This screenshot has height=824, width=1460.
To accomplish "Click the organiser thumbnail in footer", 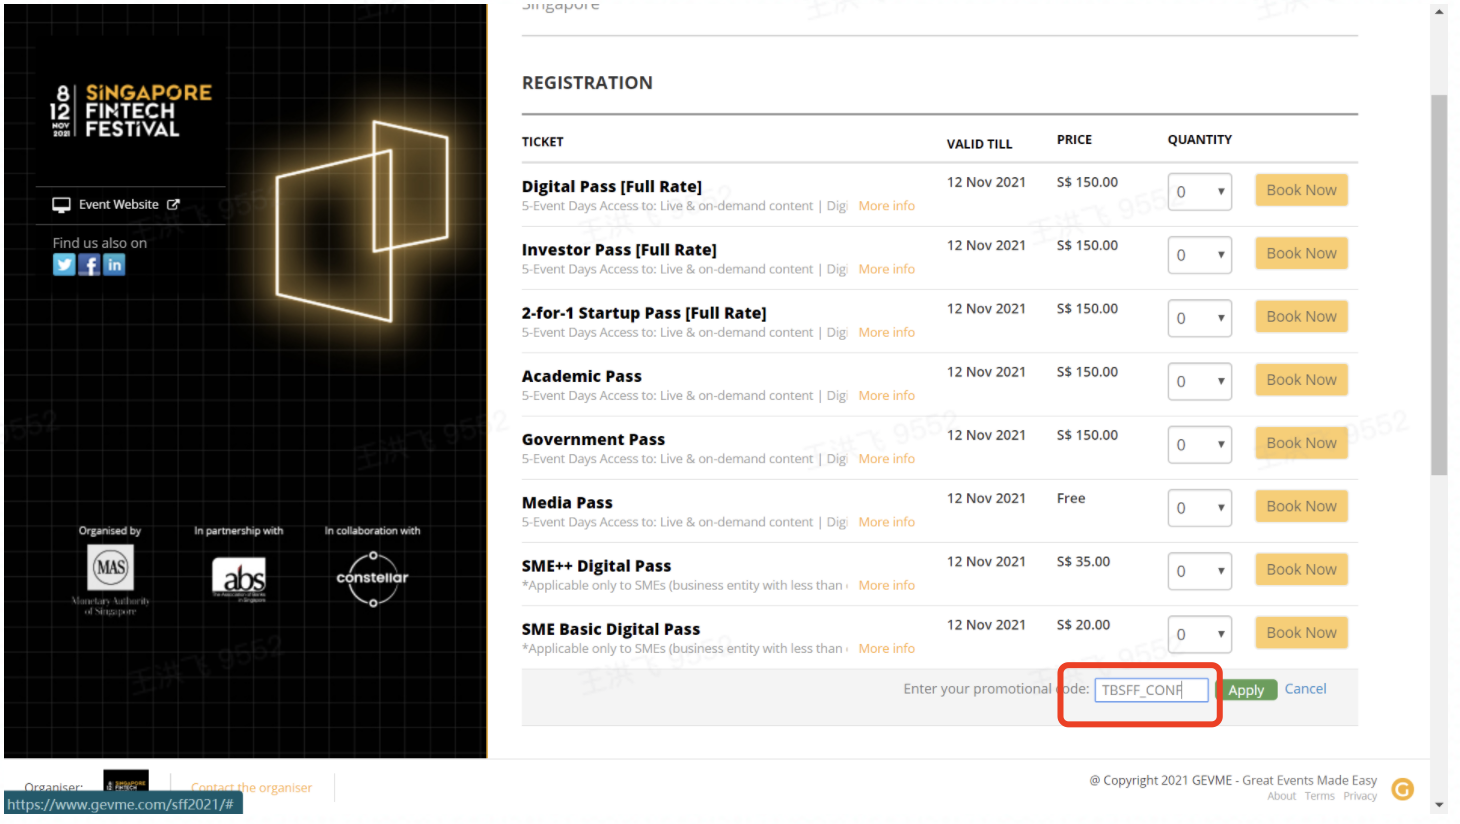I will (x=126, y=780).
